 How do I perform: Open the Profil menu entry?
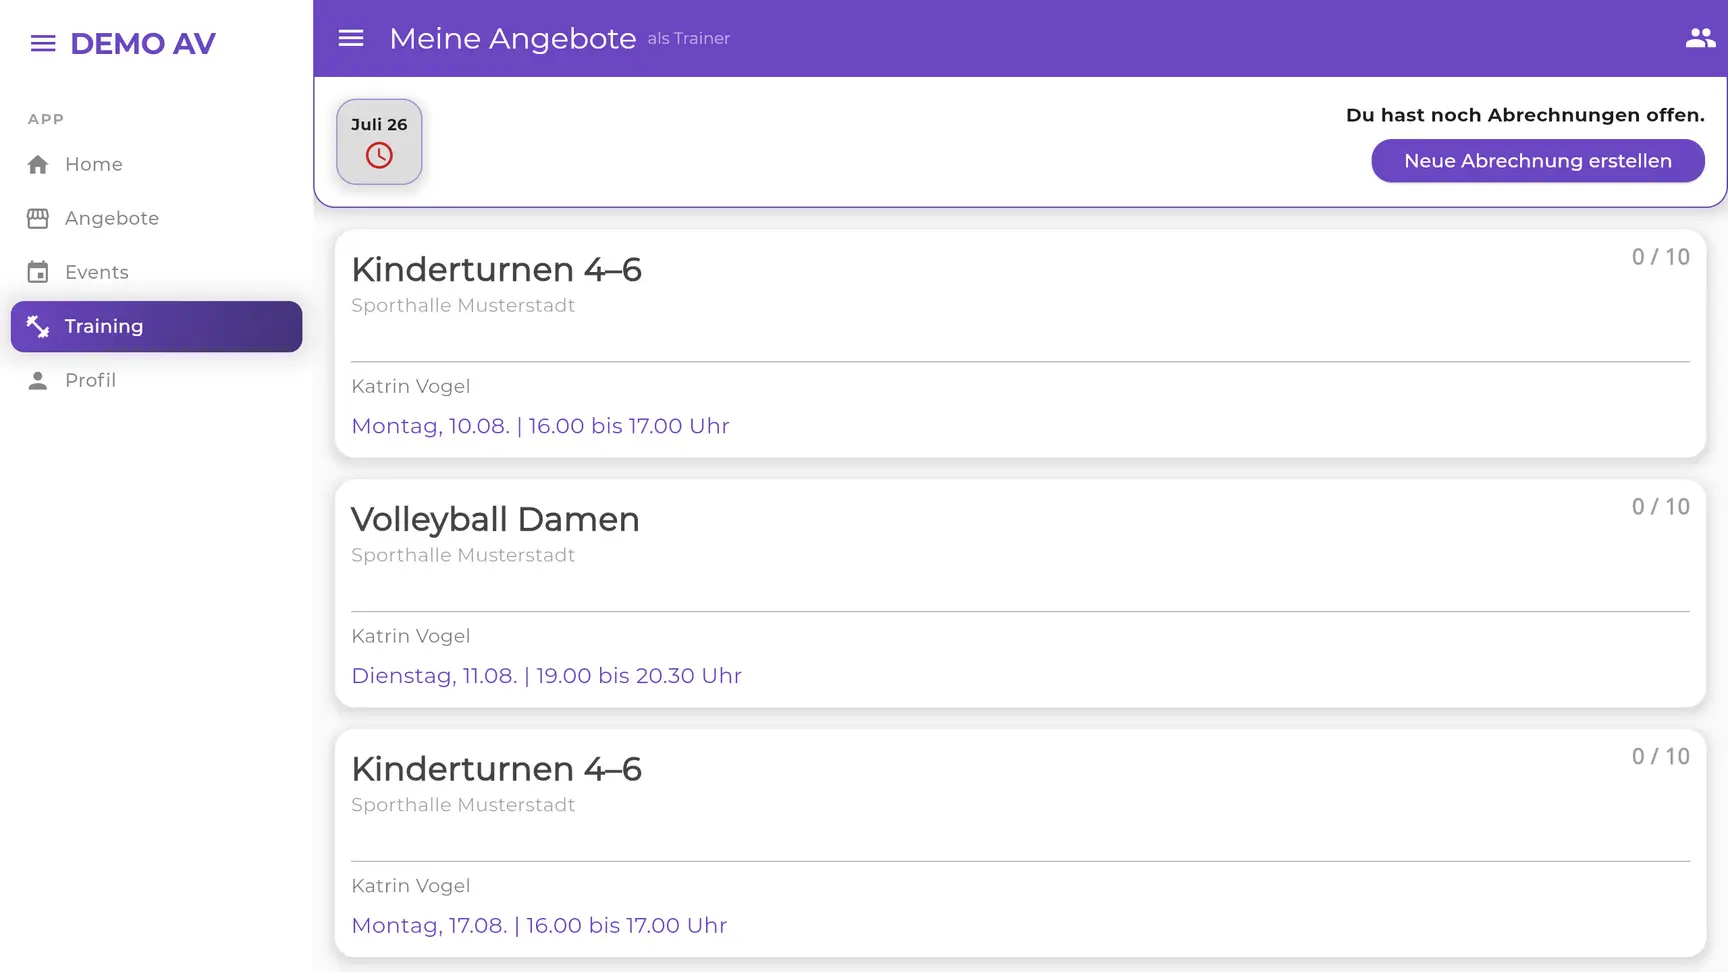coord(156,380)
